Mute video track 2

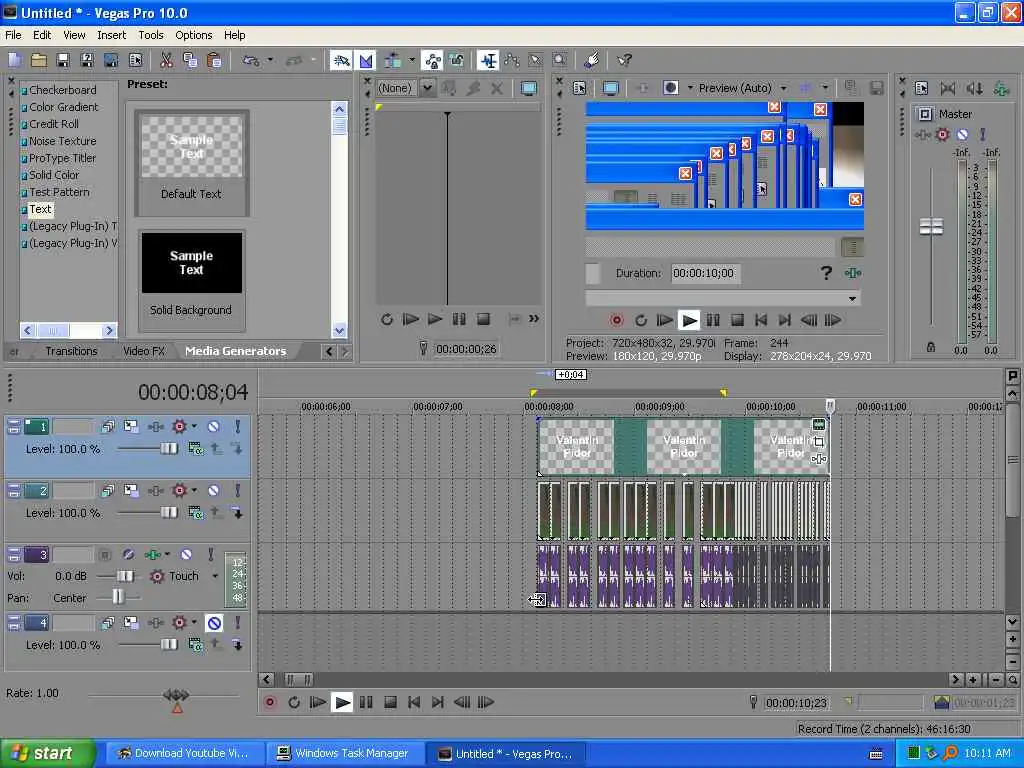[x=213, y=490]
